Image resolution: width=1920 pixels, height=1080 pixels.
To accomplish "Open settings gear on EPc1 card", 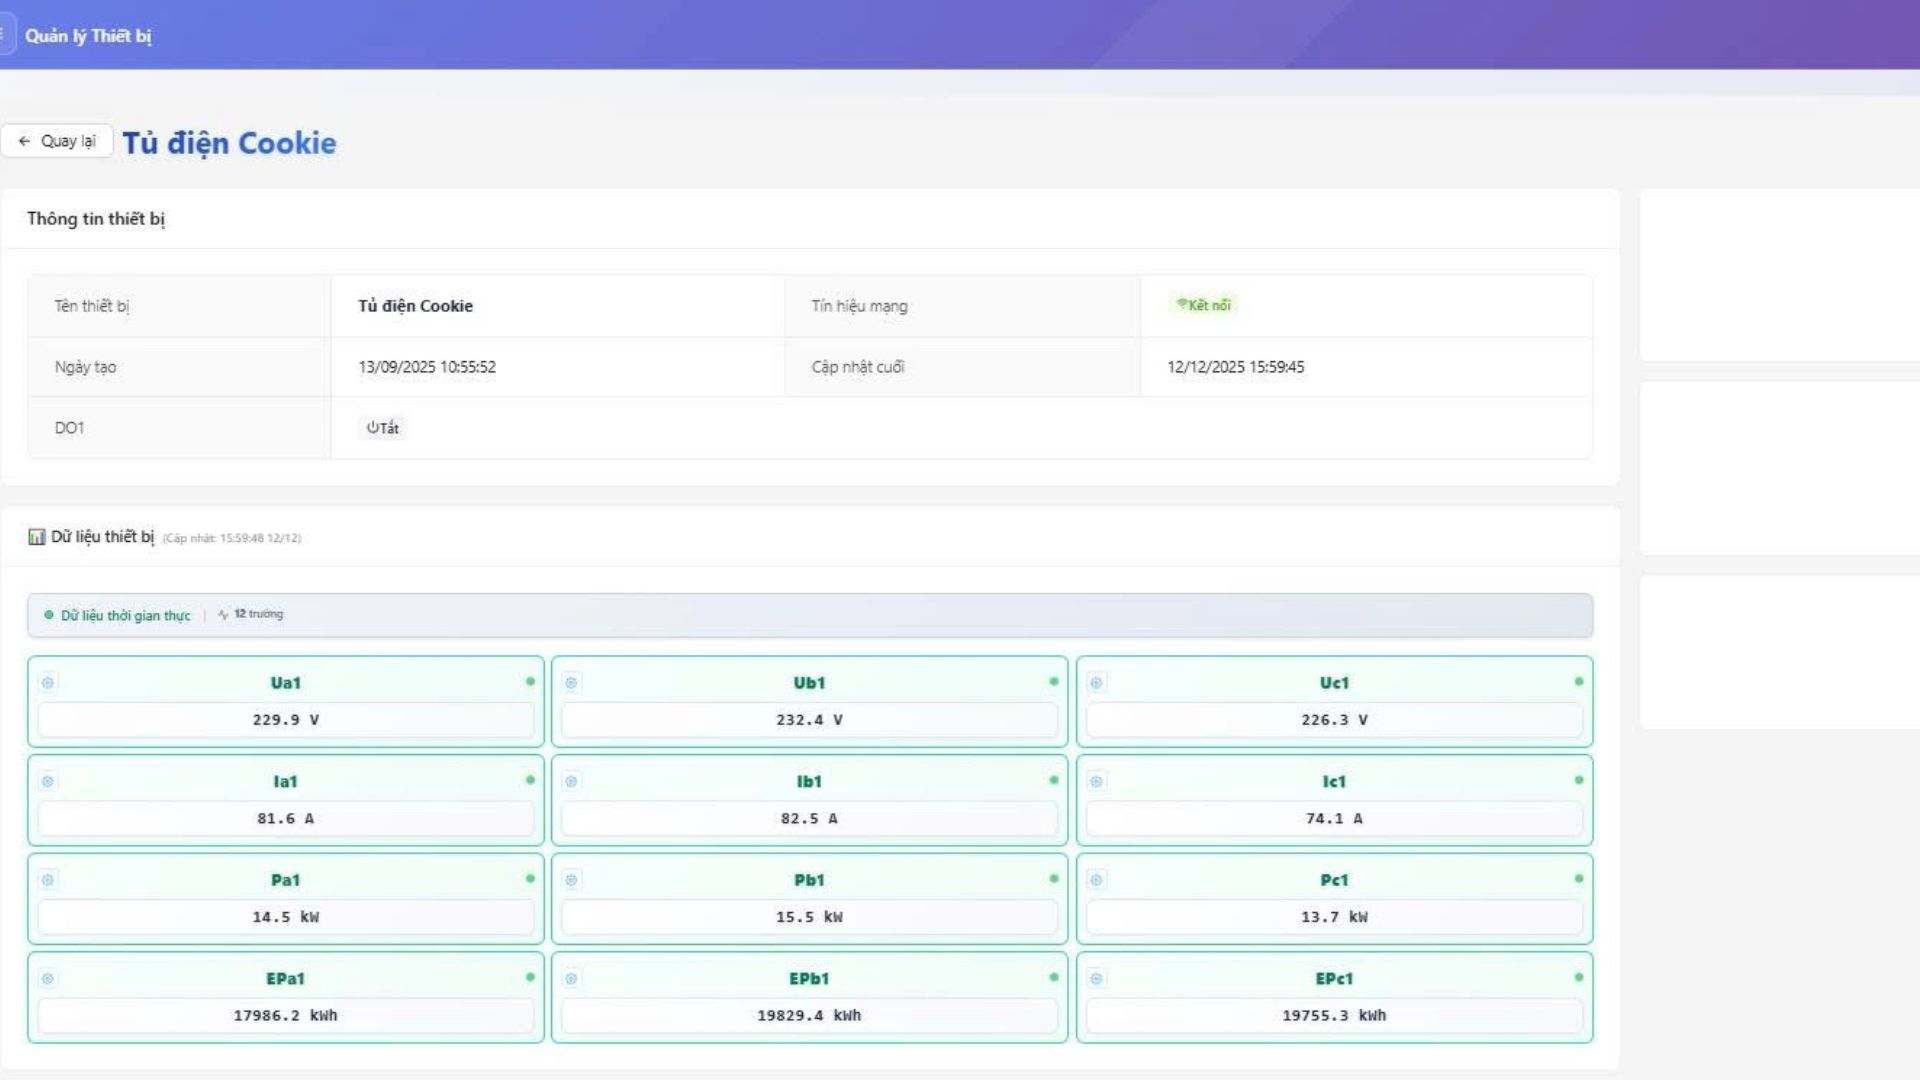I will coord(1096,979).
